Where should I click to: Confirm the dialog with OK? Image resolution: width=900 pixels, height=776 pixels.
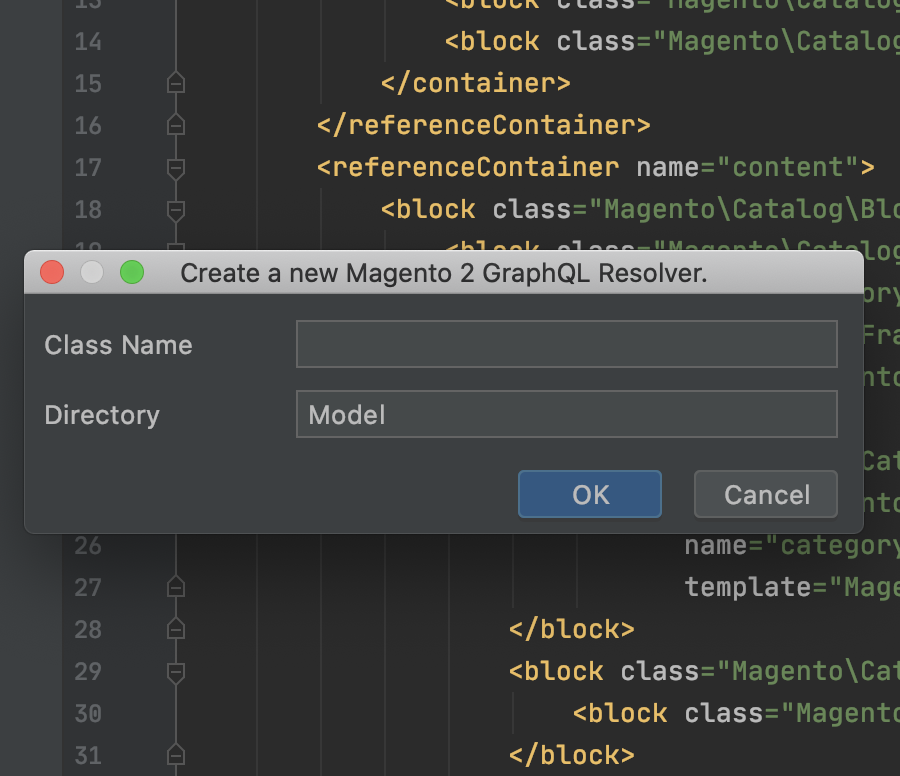point(589,494)
